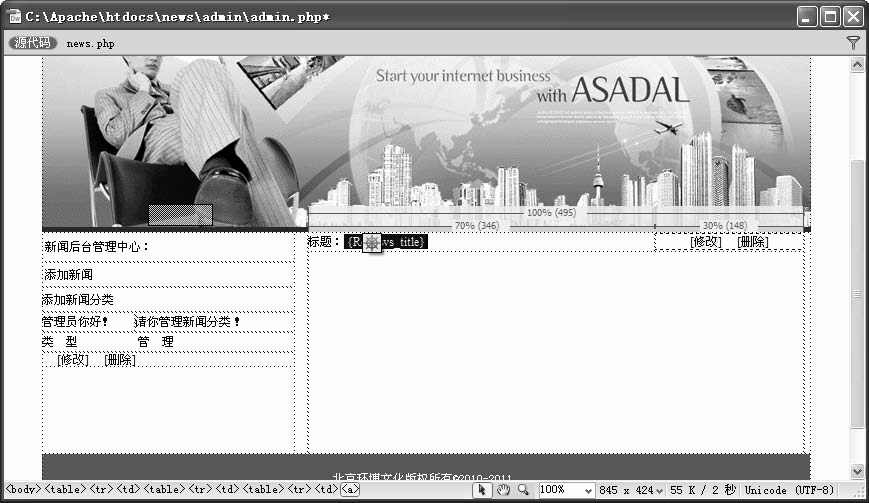Click the 30% (148) column width indicator

point(724,225)
